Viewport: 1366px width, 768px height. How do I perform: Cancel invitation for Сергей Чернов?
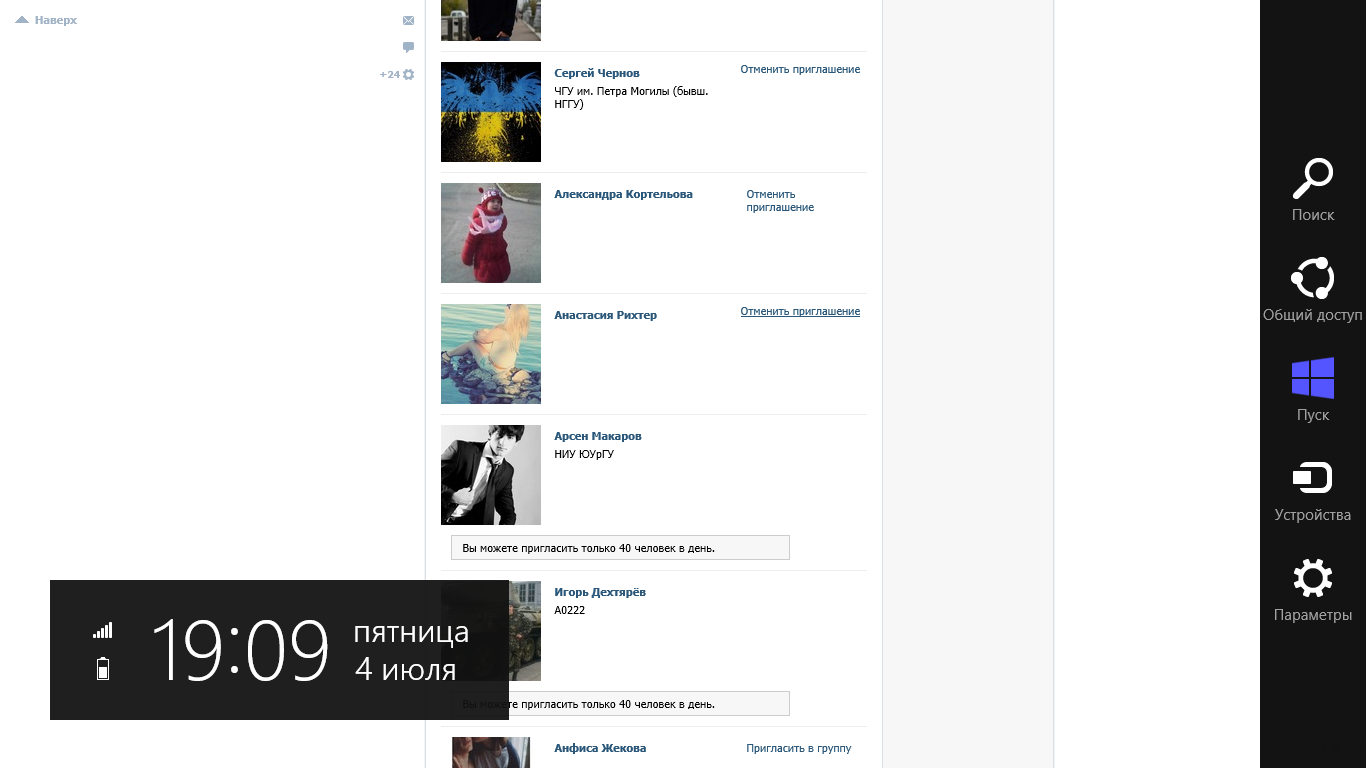pyautogui.click(x=800, y=69)
